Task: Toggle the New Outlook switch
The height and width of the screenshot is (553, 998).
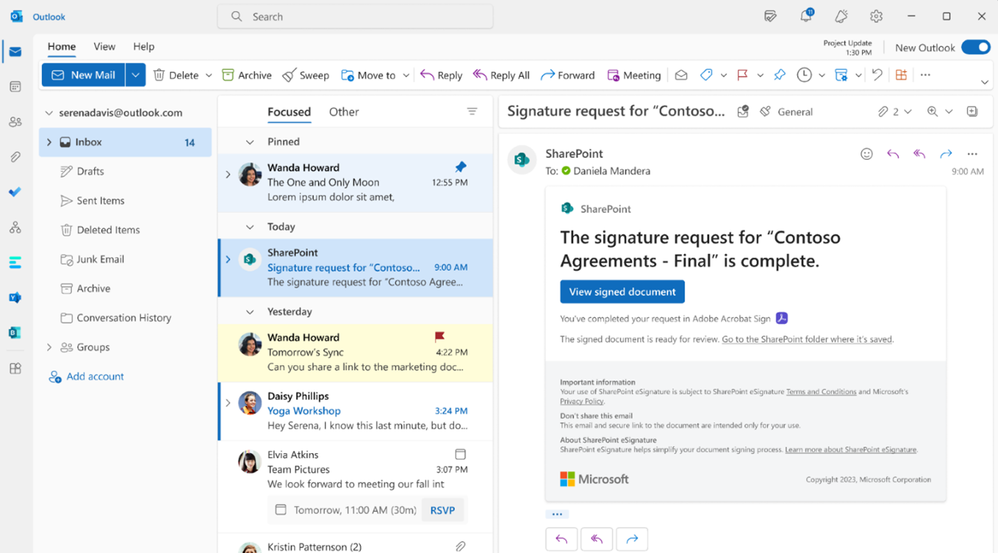Action: click(x=975, y=47)
